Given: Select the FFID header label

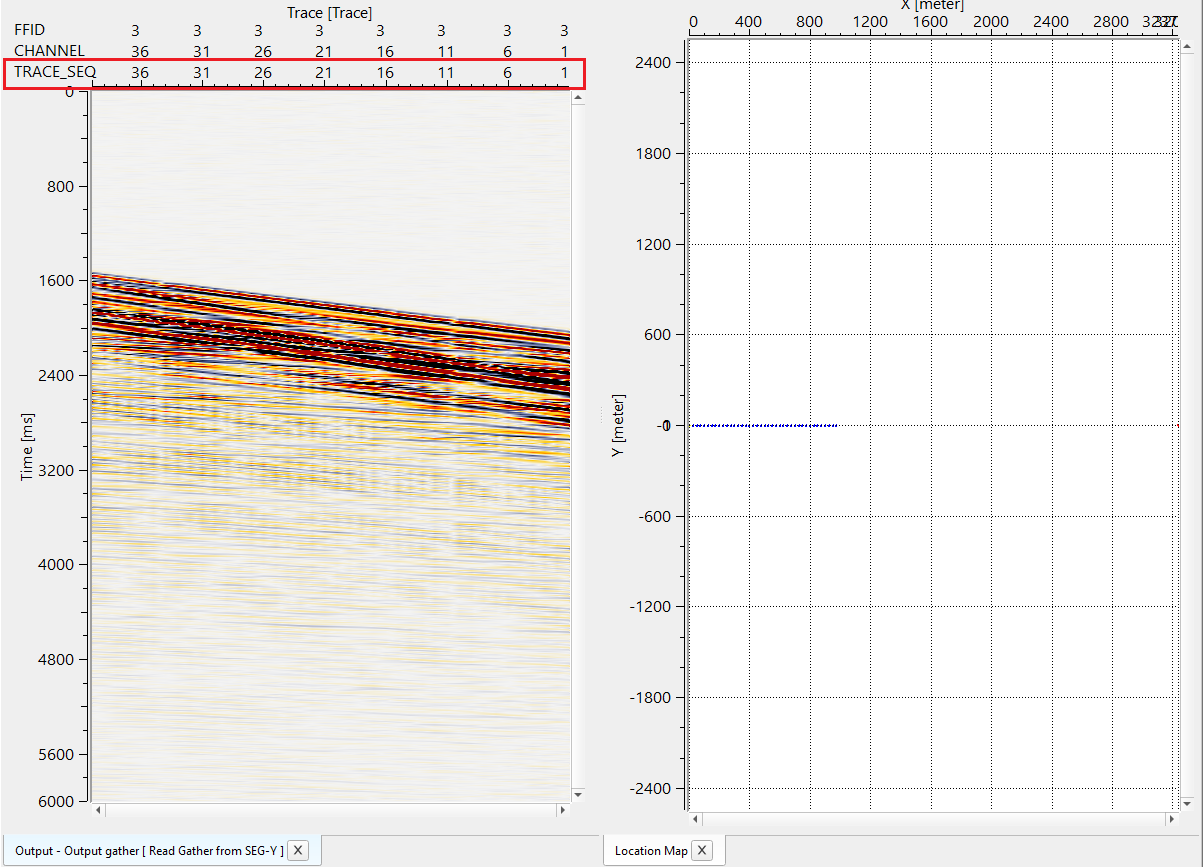Looking at the screenshot, I should [x=30, y=30].
